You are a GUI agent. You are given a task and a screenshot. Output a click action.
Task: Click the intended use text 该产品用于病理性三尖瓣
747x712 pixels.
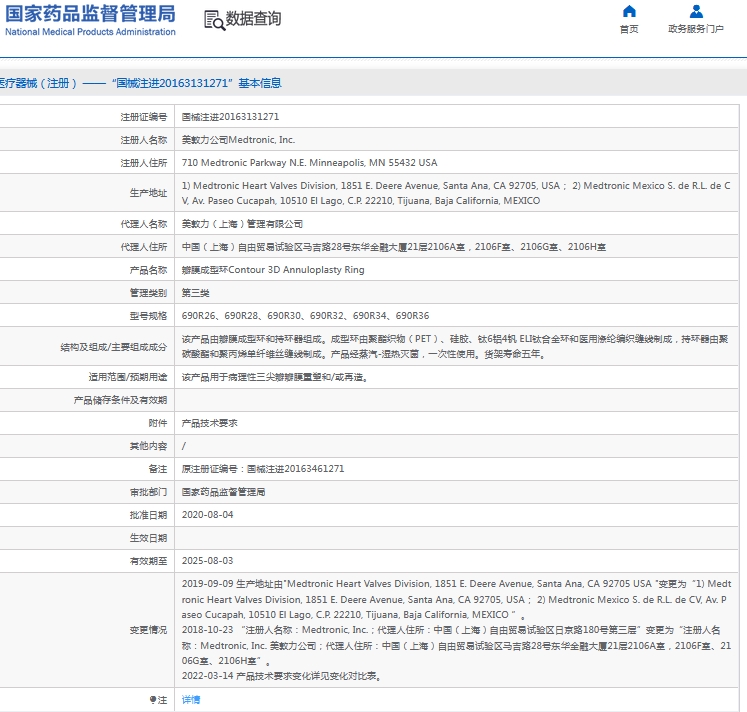point(275,377)
